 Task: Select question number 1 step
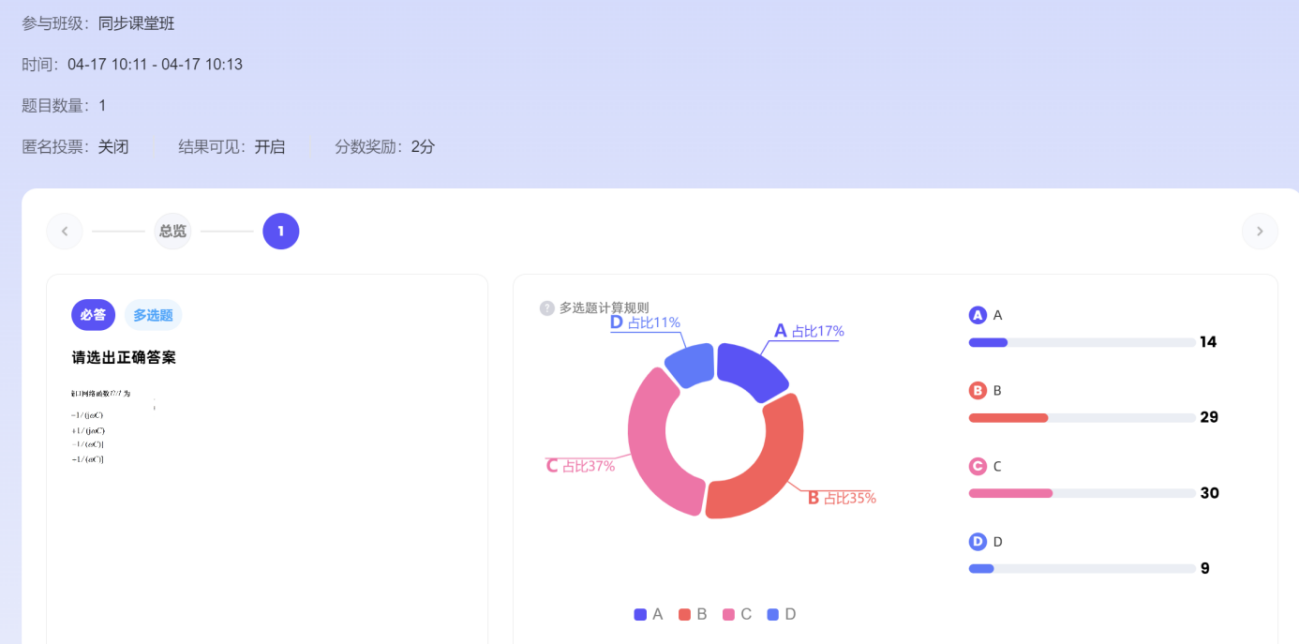click(281, 231)
